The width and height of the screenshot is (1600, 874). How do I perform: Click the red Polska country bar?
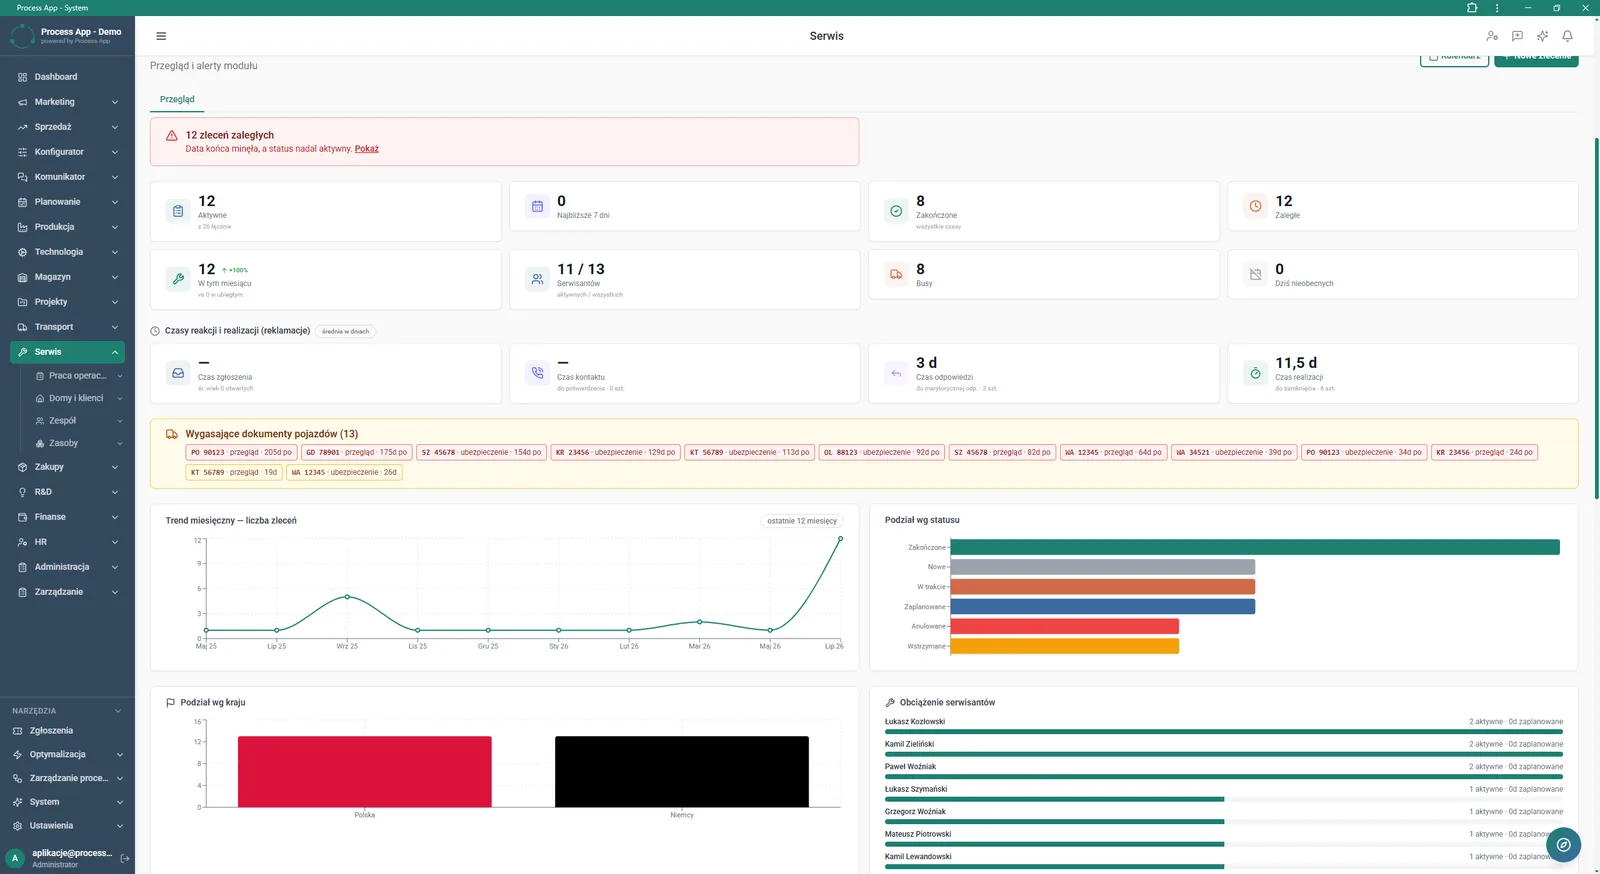[365, 772]
